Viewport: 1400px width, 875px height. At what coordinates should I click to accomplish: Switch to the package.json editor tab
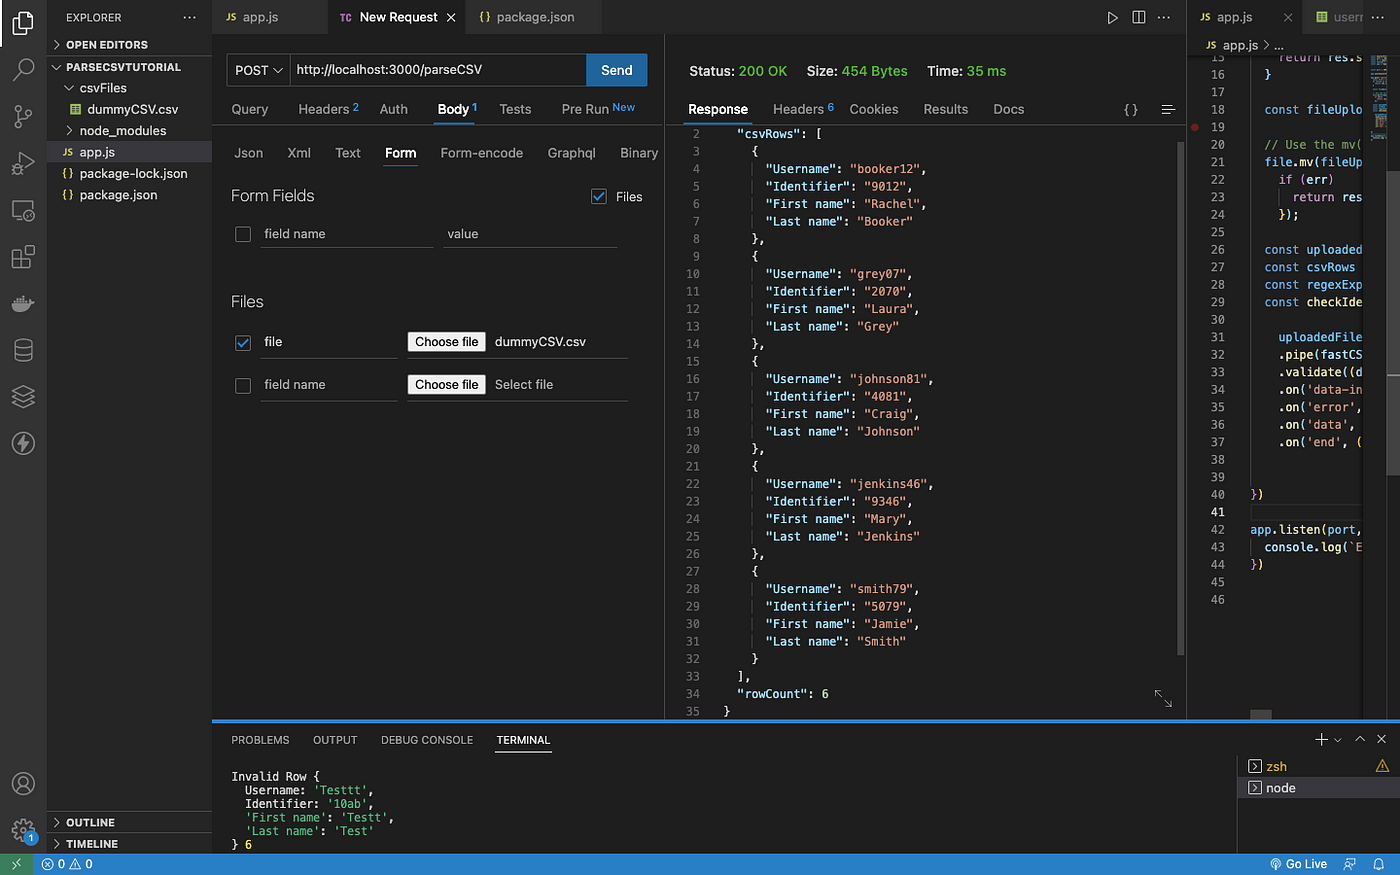click(535, 18)
